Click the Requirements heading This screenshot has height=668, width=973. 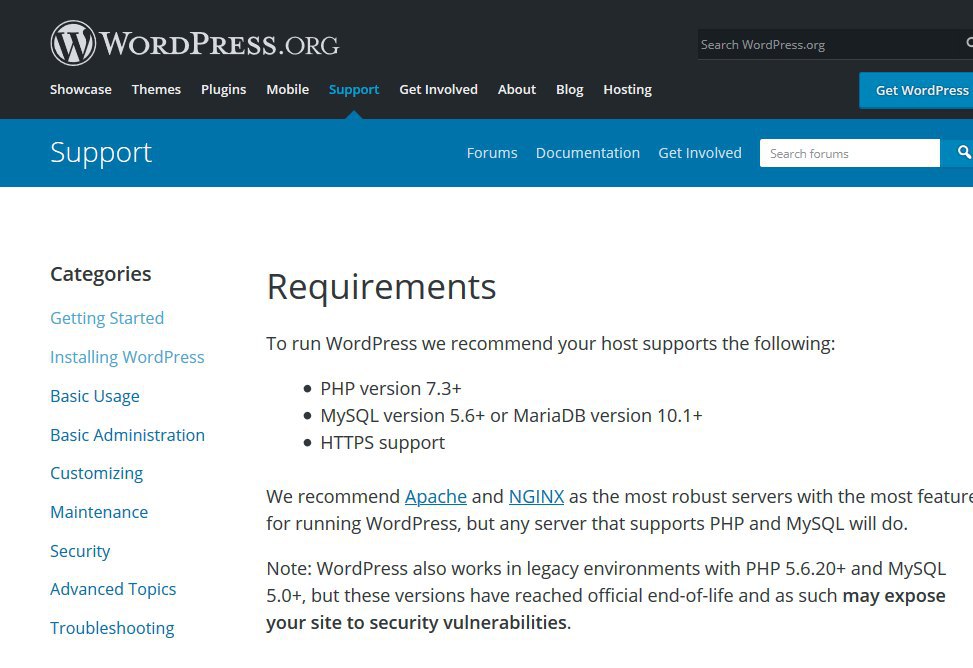coord(382,287)
